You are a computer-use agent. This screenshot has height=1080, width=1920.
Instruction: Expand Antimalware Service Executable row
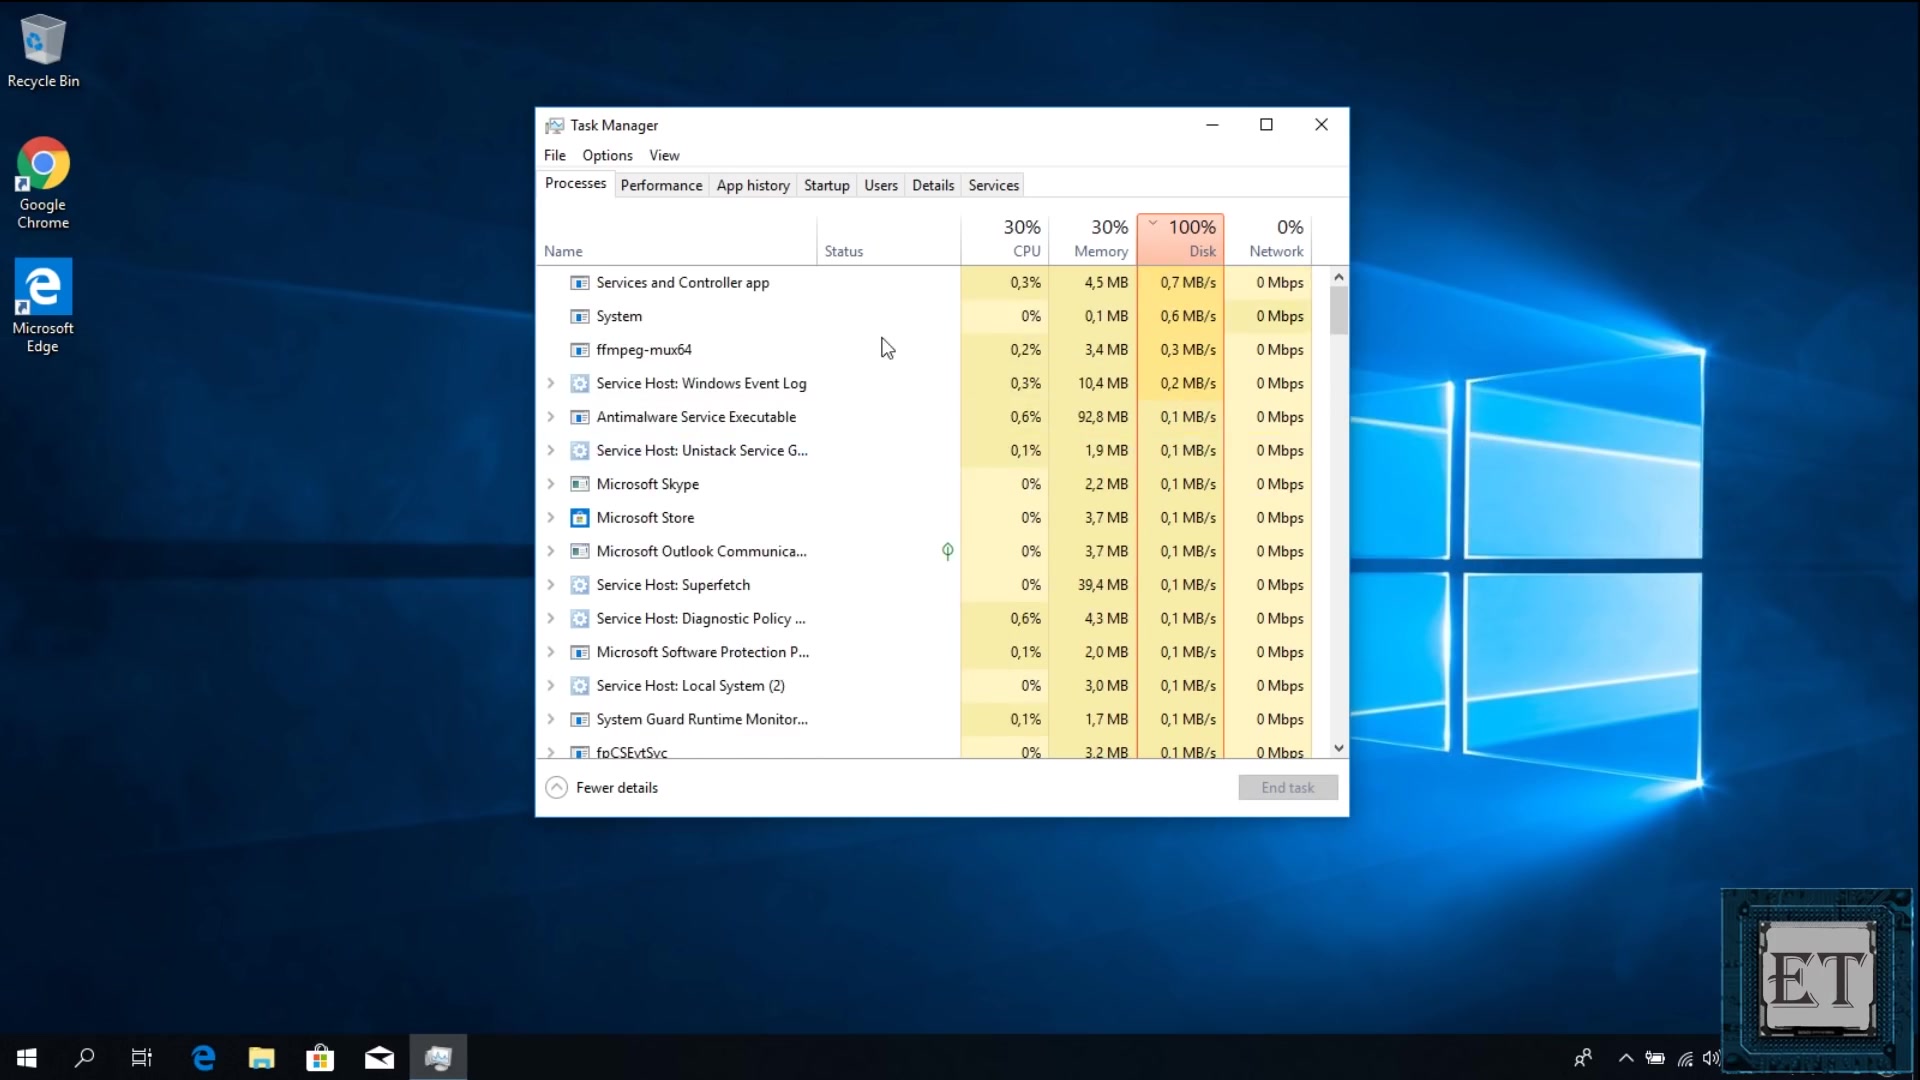550,417
